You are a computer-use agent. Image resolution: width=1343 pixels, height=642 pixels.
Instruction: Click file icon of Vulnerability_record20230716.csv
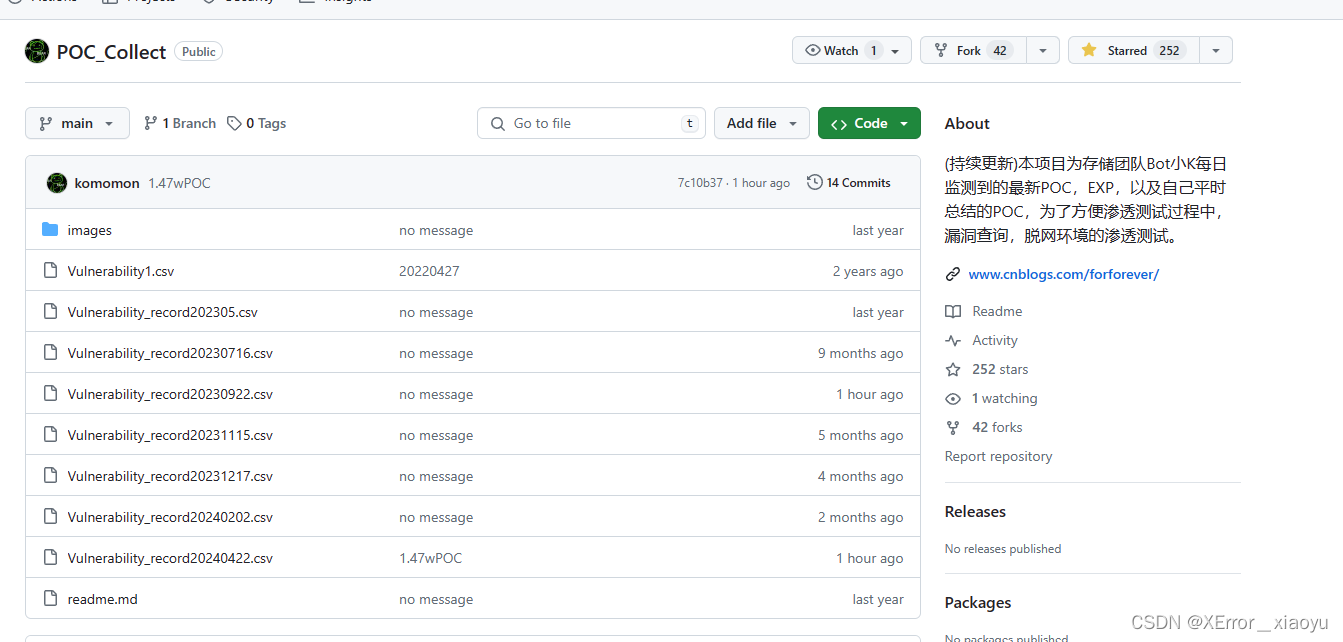pos(50,353)
